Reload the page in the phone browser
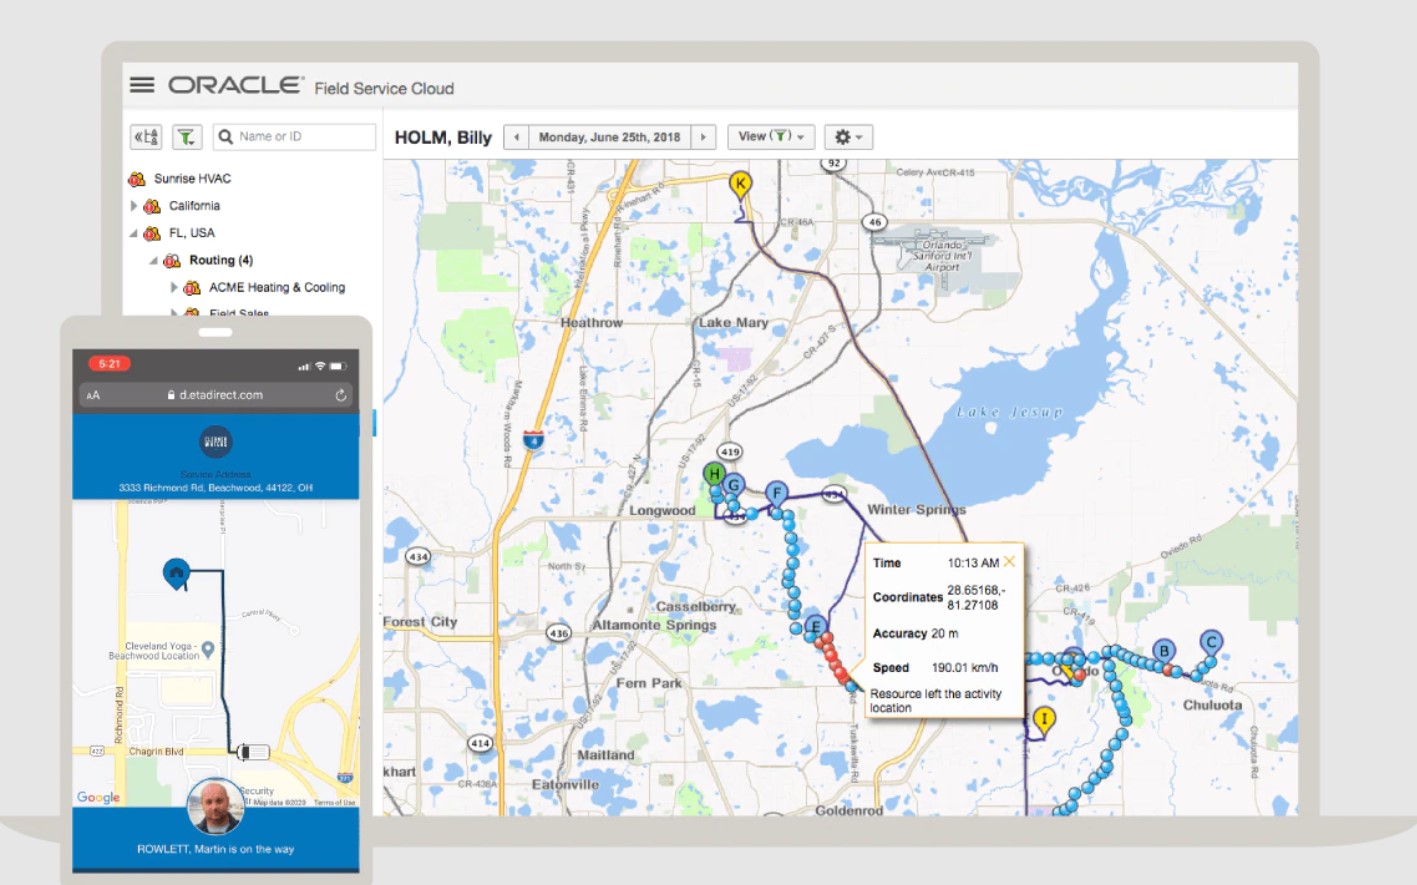 [341, 395]
